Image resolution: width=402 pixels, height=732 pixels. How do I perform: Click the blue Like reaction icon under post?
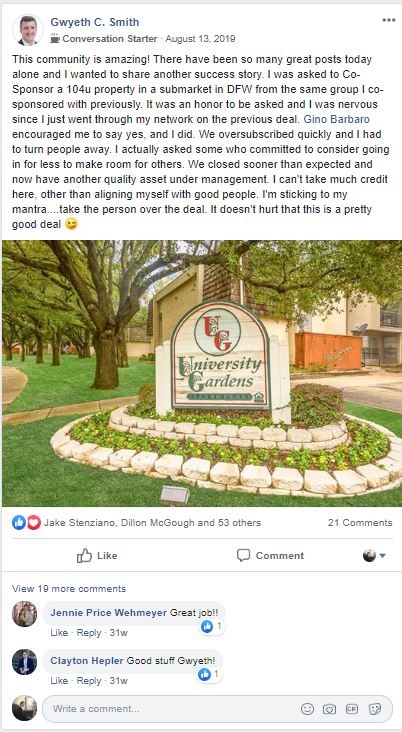pos(19,522)
